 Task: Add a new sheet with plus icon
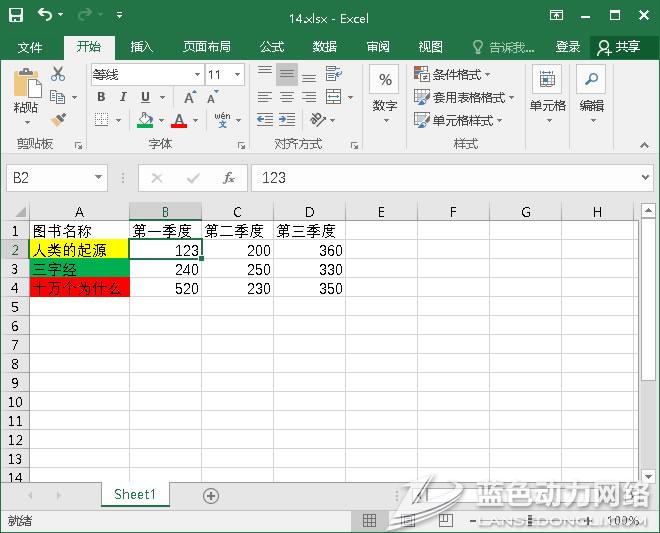[x=210, y=496]
